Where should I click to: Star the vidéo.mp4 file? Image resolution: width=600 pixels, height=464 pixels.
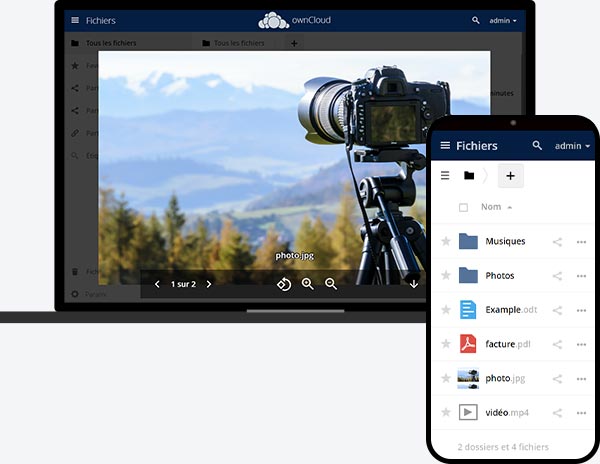coord(446,412)
